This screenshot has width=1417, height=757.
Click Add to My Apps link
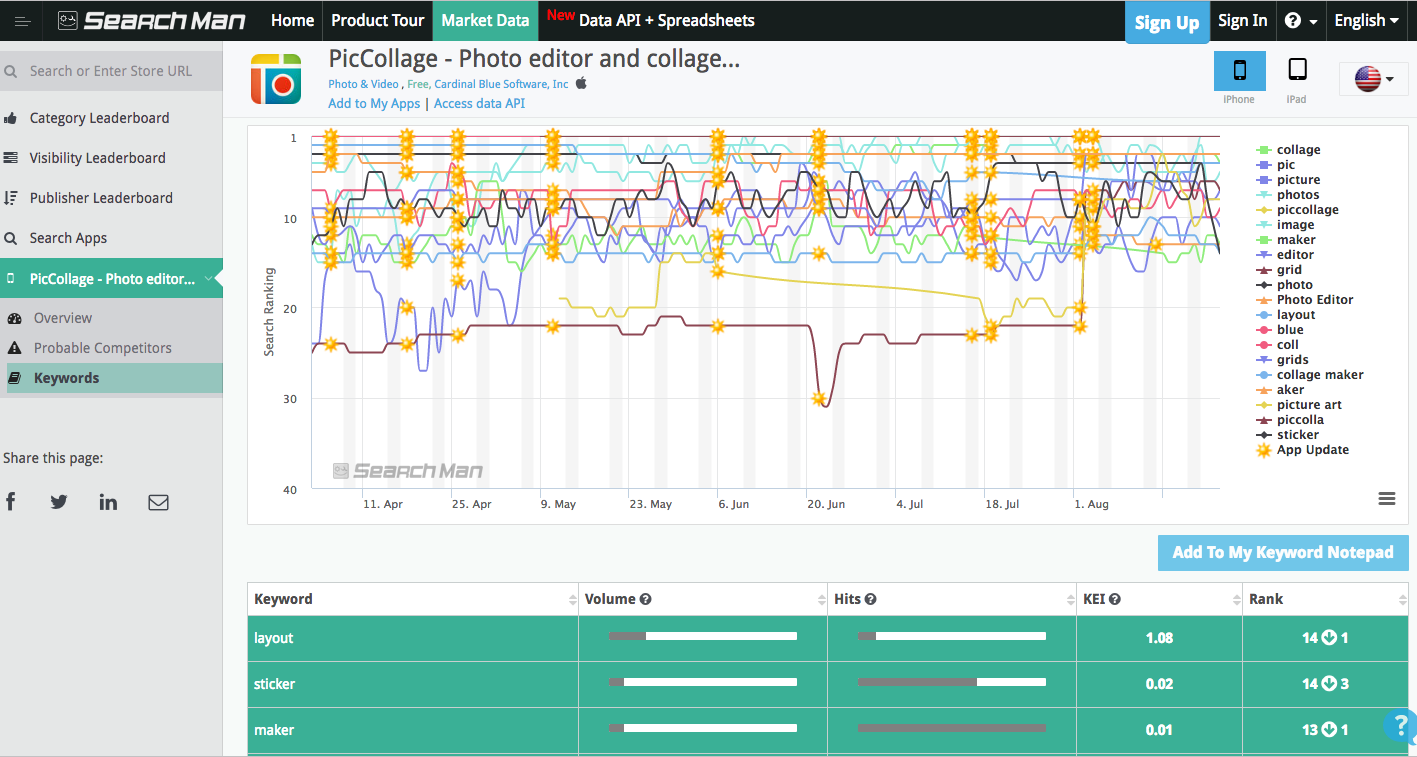pyautogui.click(x=374, y=103)
